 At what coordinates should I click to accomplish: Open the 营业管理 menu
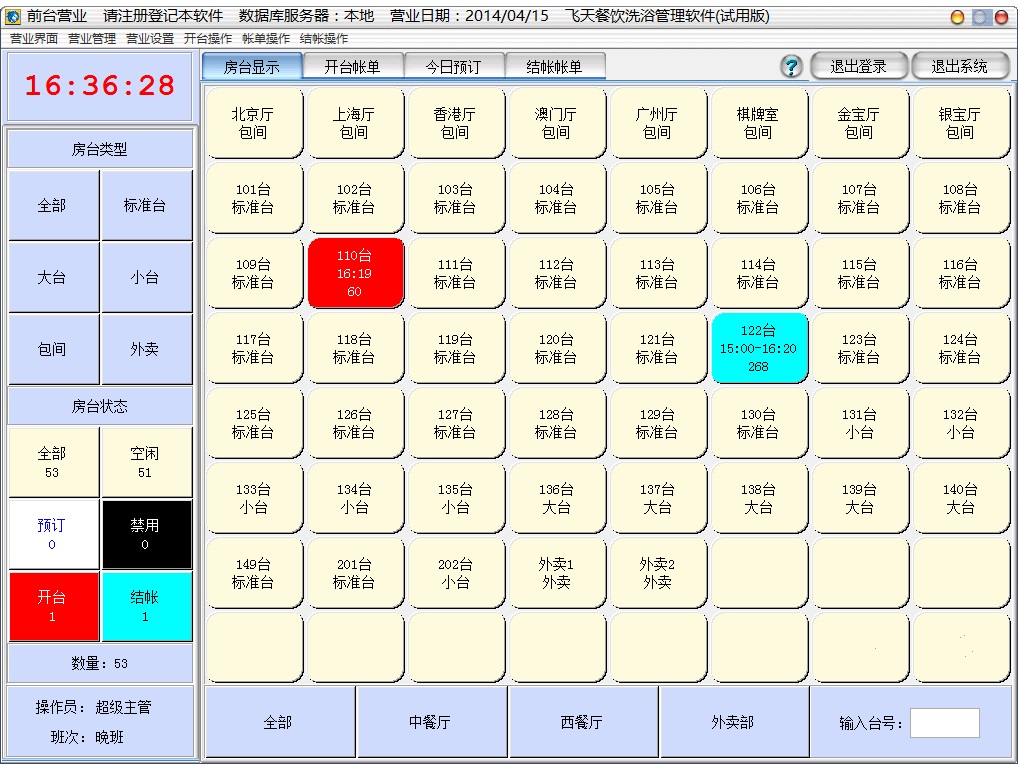click(92, 39)
